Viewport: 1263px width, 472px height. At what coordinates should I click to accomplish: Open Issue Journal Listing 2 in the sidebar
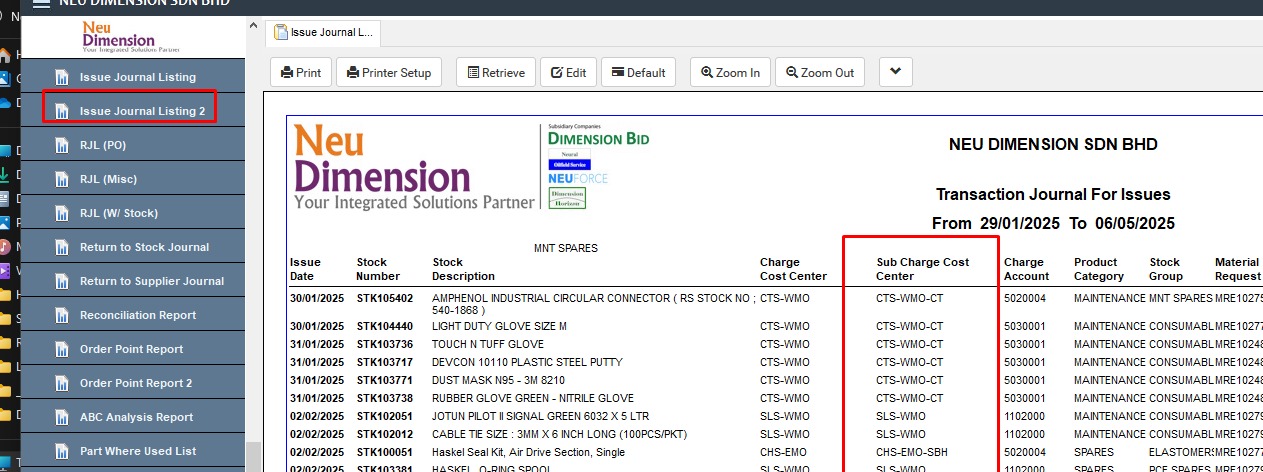click(142, 111)
